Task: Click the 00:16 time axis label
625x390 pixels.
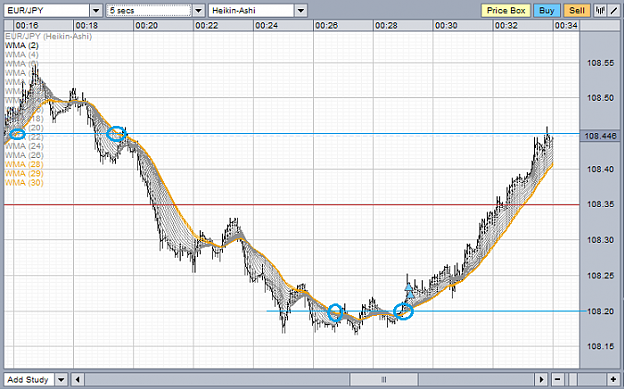Action: (x=27, y=26)
